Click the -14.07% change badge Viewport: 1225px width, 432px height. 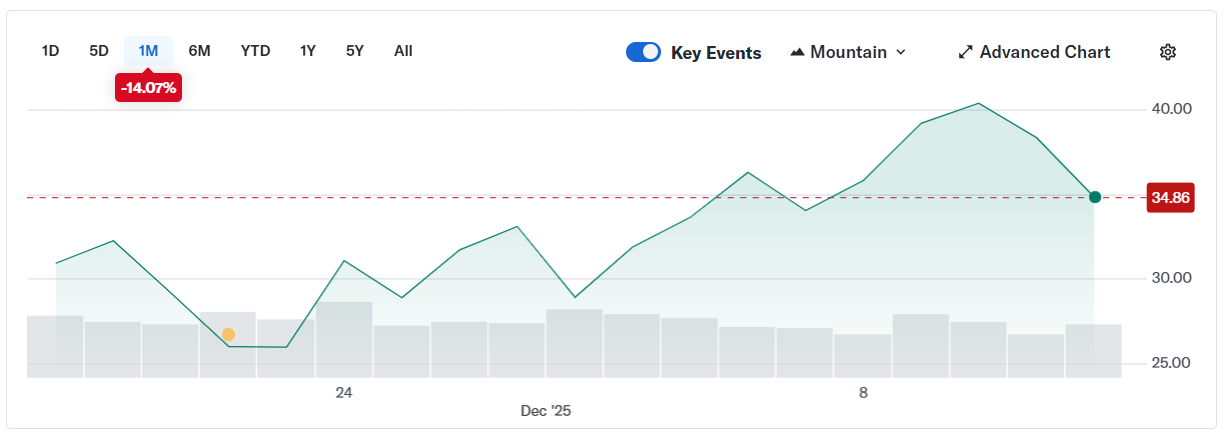[x=148, y=88]
